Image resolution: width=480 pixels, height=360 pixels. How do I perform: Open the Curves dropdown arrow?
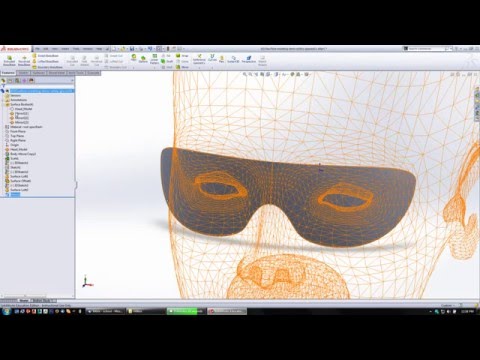coord(212,68)
